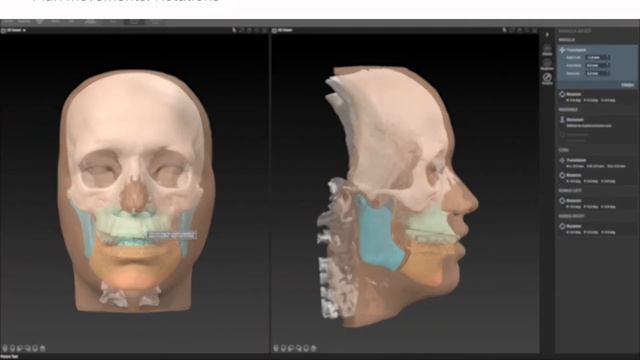
Task: Select fifth head-orientation icon below left 3D viewer
Action: click(x=35, y=348)
